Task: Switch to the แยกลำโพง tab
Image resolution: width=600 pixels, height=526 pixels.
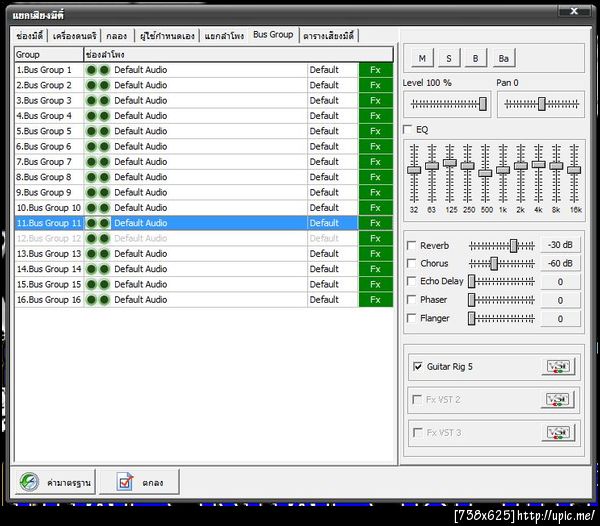Action: (224, 36)
